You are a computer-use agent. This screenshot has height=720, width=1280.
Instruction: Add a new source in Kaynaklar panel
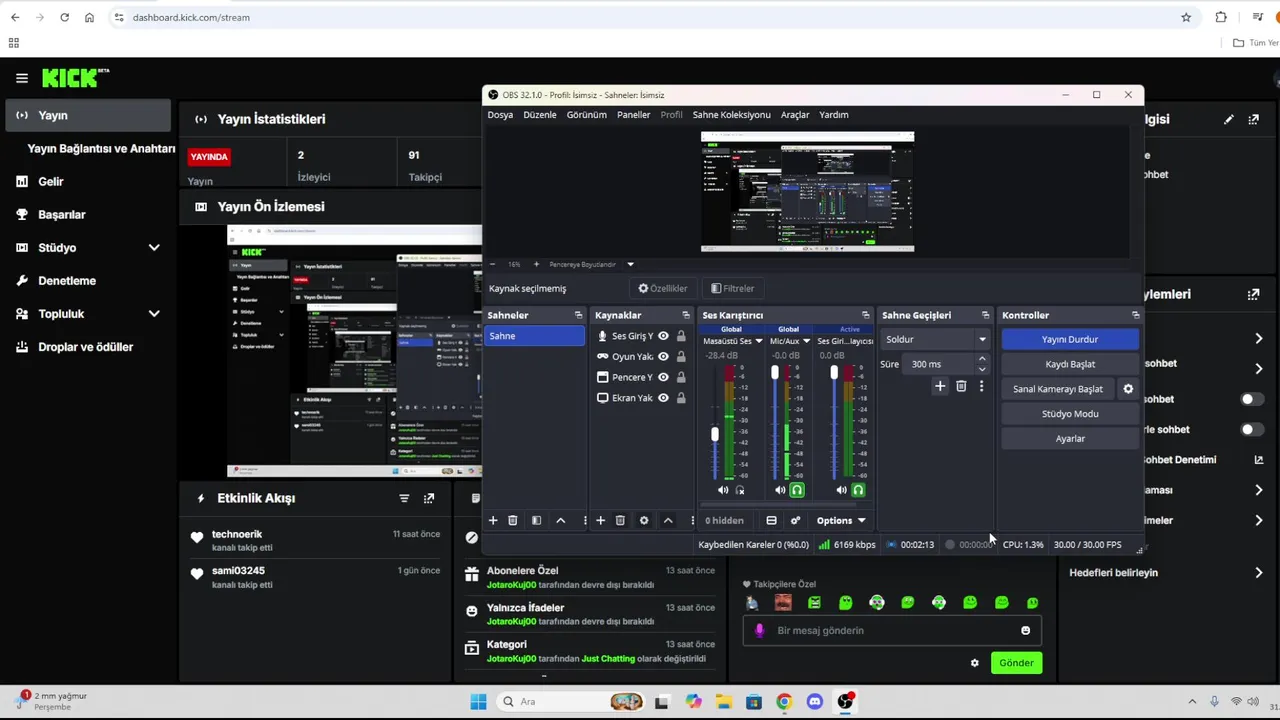600,520
